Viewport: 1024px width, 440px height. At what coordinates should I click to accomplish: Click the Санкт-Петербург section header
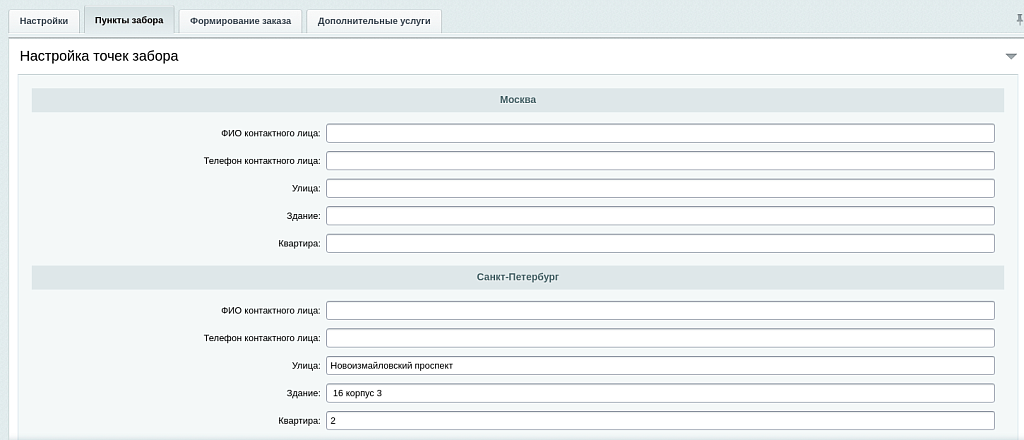(x=517, y=277)
